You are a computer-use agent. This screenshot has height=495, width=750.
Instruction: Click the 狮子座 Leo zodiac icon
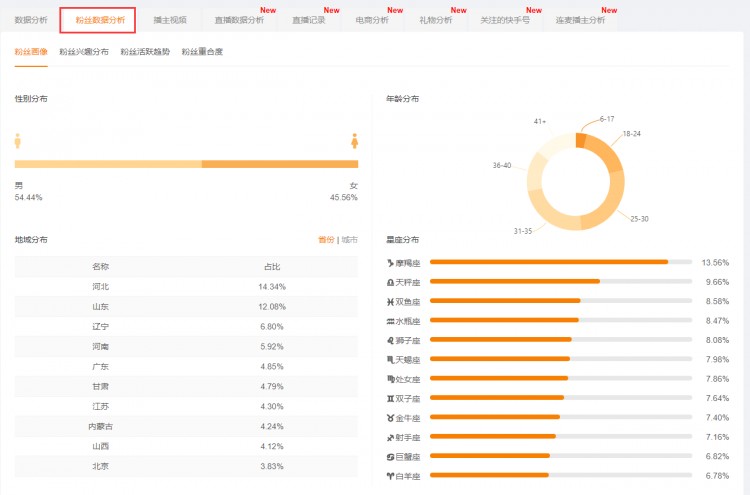[x=390, y=340]
